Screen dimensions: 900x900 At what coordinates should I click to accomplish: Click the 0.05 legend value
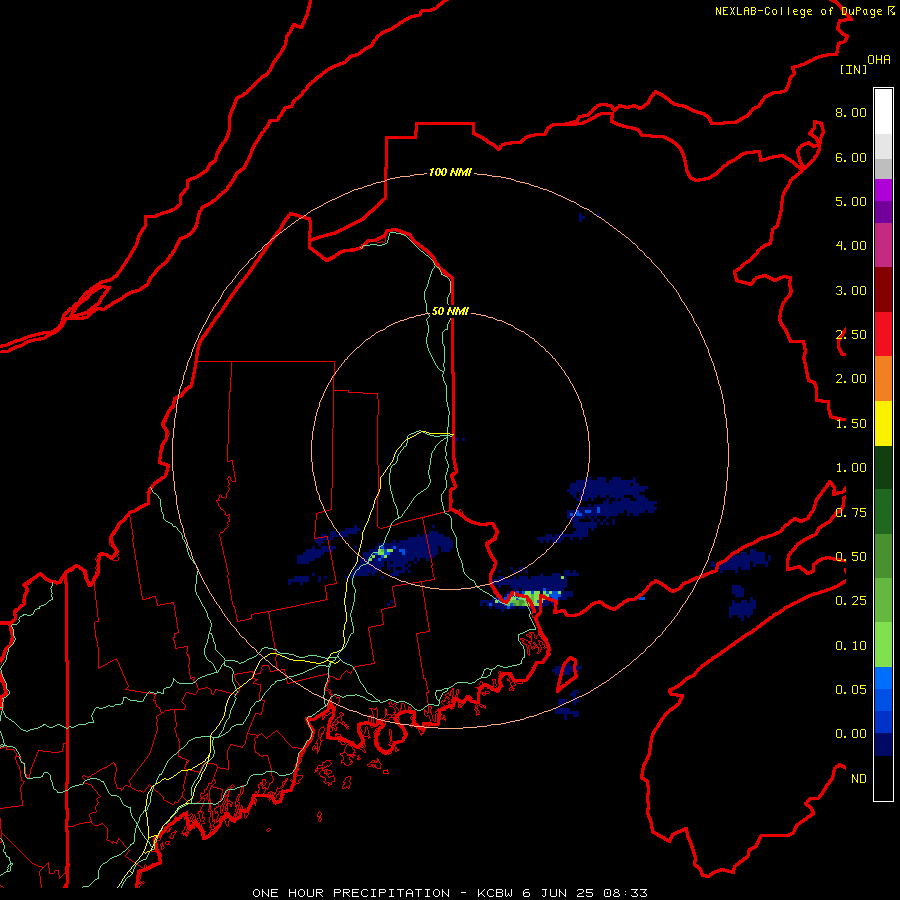851,690
